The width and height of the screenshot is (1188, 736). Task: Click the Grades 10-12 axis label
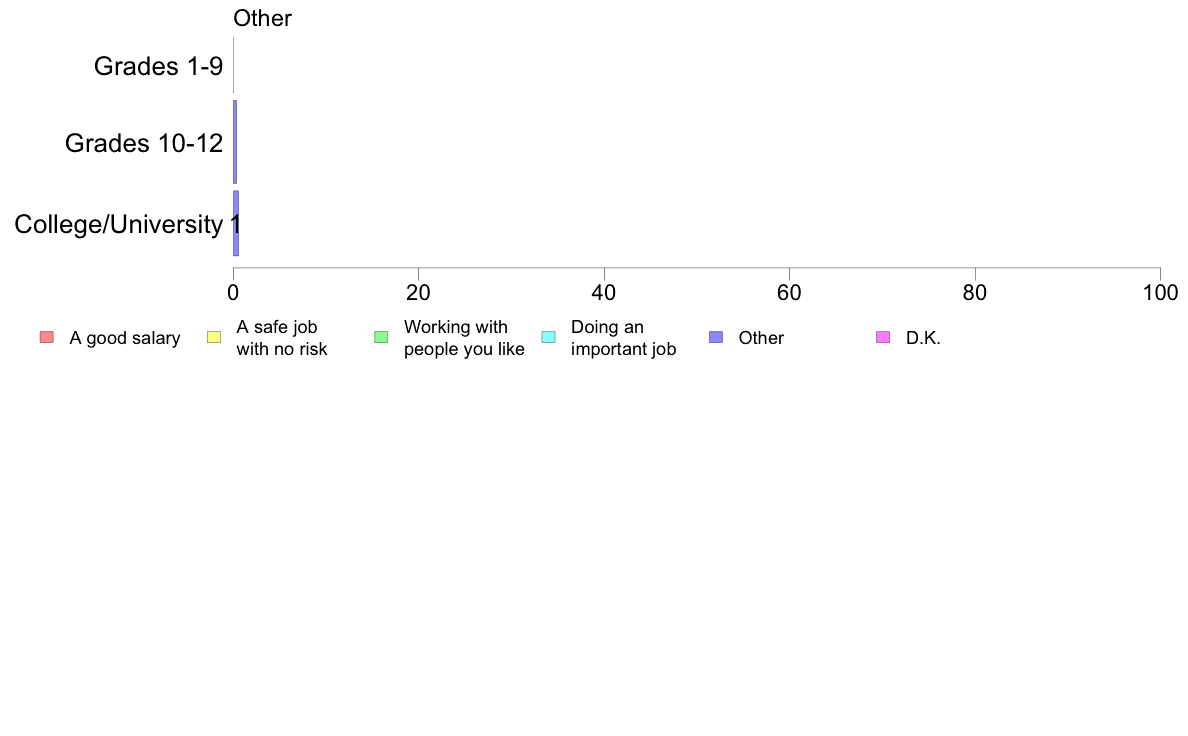pyautogui.click(x=144, y=143)
